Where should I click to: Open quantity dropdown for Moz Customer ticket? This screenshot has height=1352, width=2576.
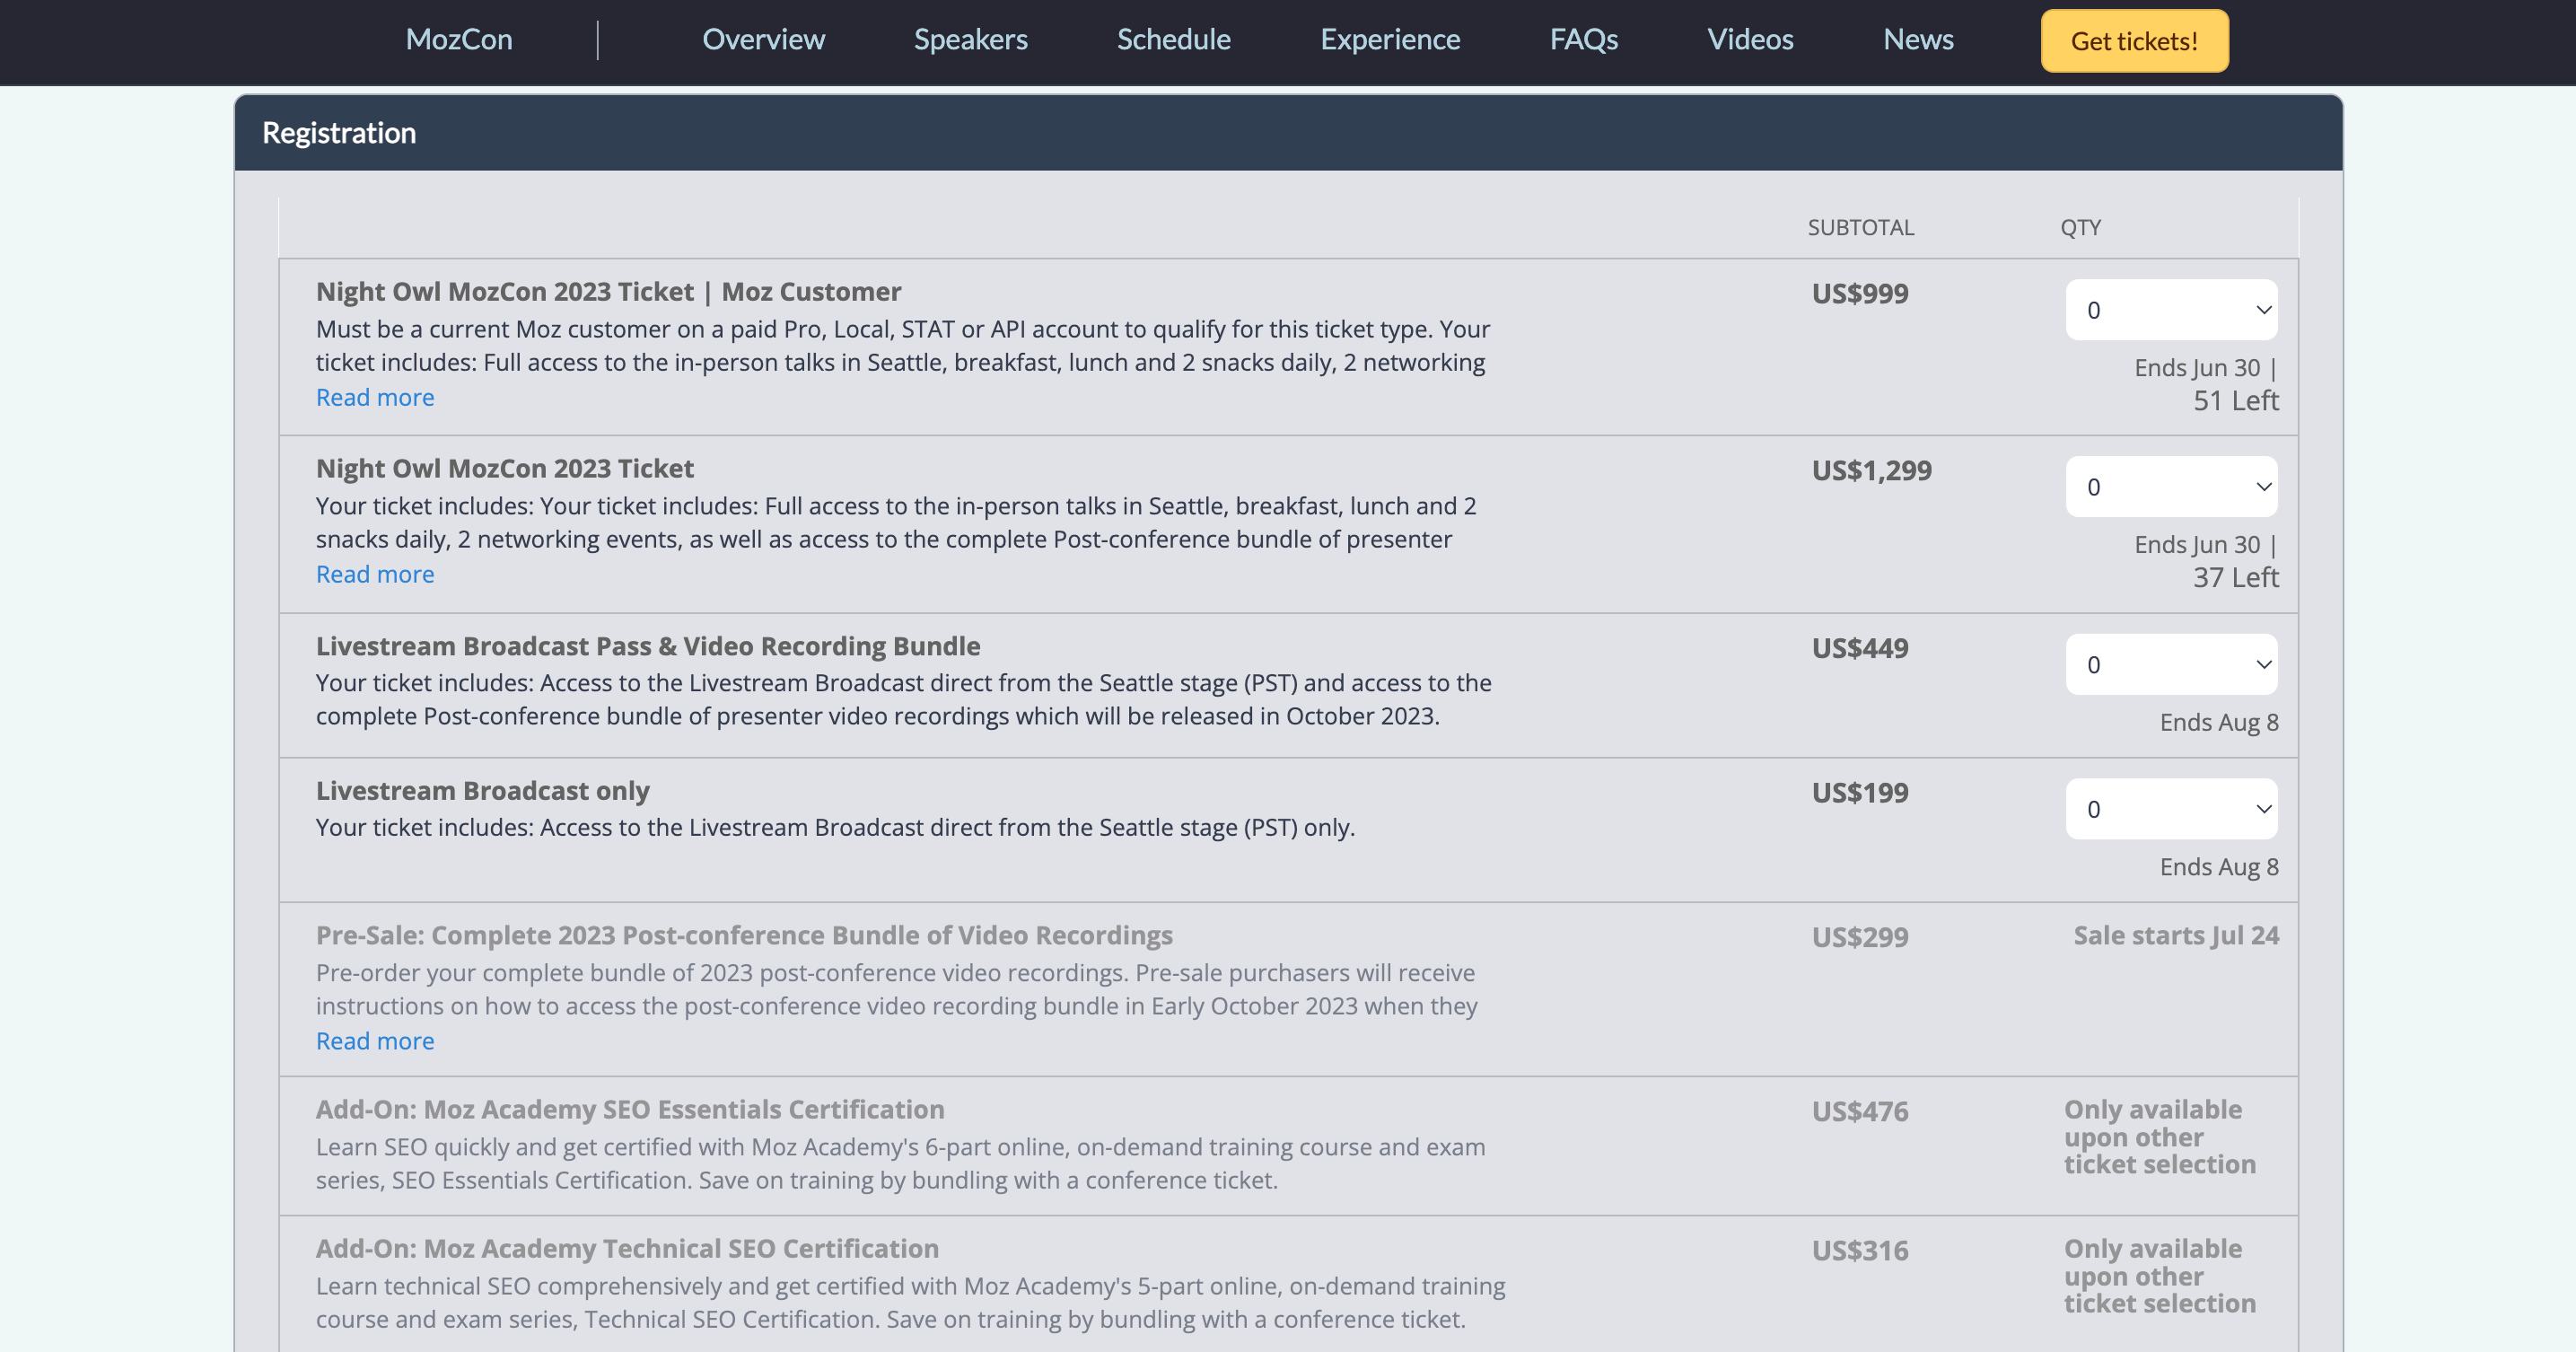[2171, 310]
